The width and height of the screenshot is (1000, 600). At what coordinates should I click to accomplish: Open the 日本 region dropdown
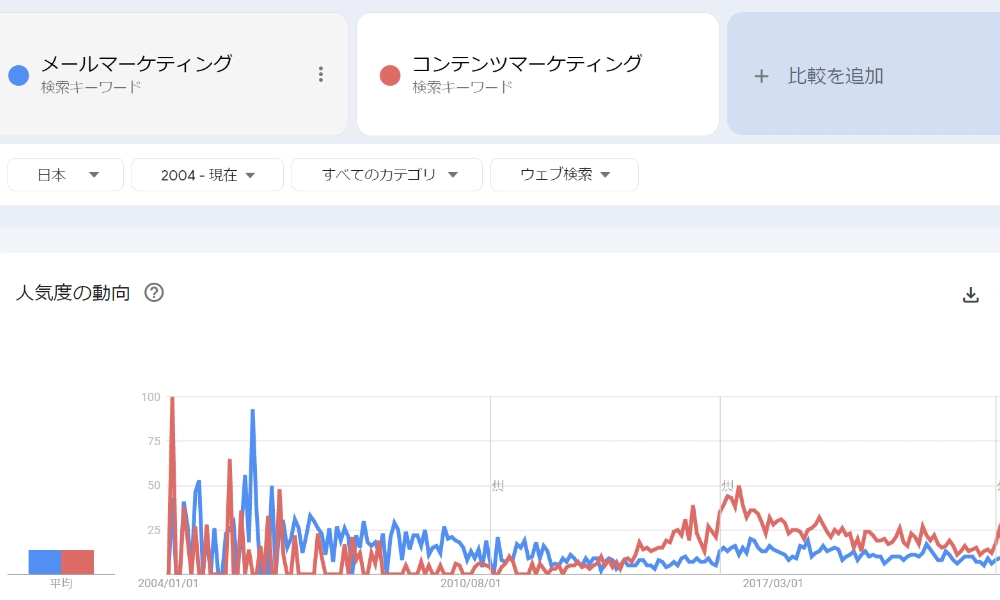tap(66, 174)
